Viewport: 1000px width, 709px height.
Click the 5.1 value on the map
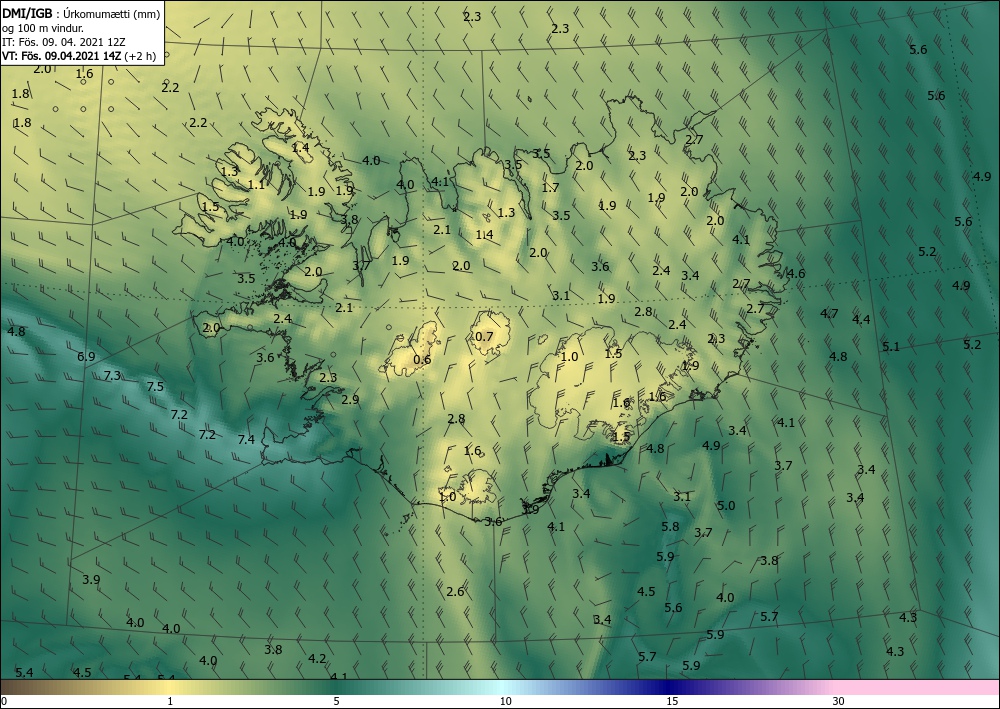pyautogui.click(x=891, y=347)
